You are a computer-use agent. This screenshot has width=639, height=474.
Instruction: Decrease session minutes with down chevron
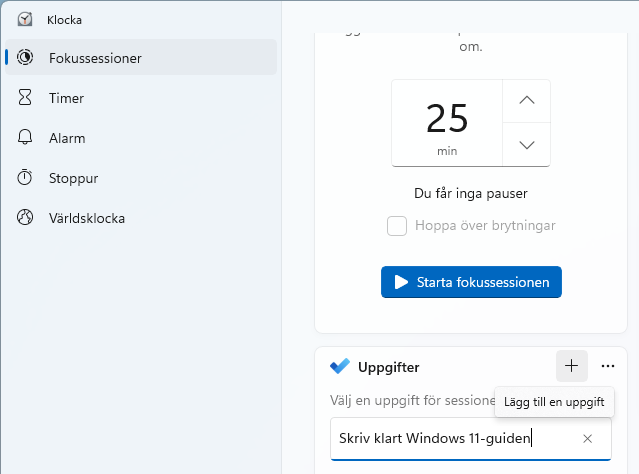[x=527, y=145]
